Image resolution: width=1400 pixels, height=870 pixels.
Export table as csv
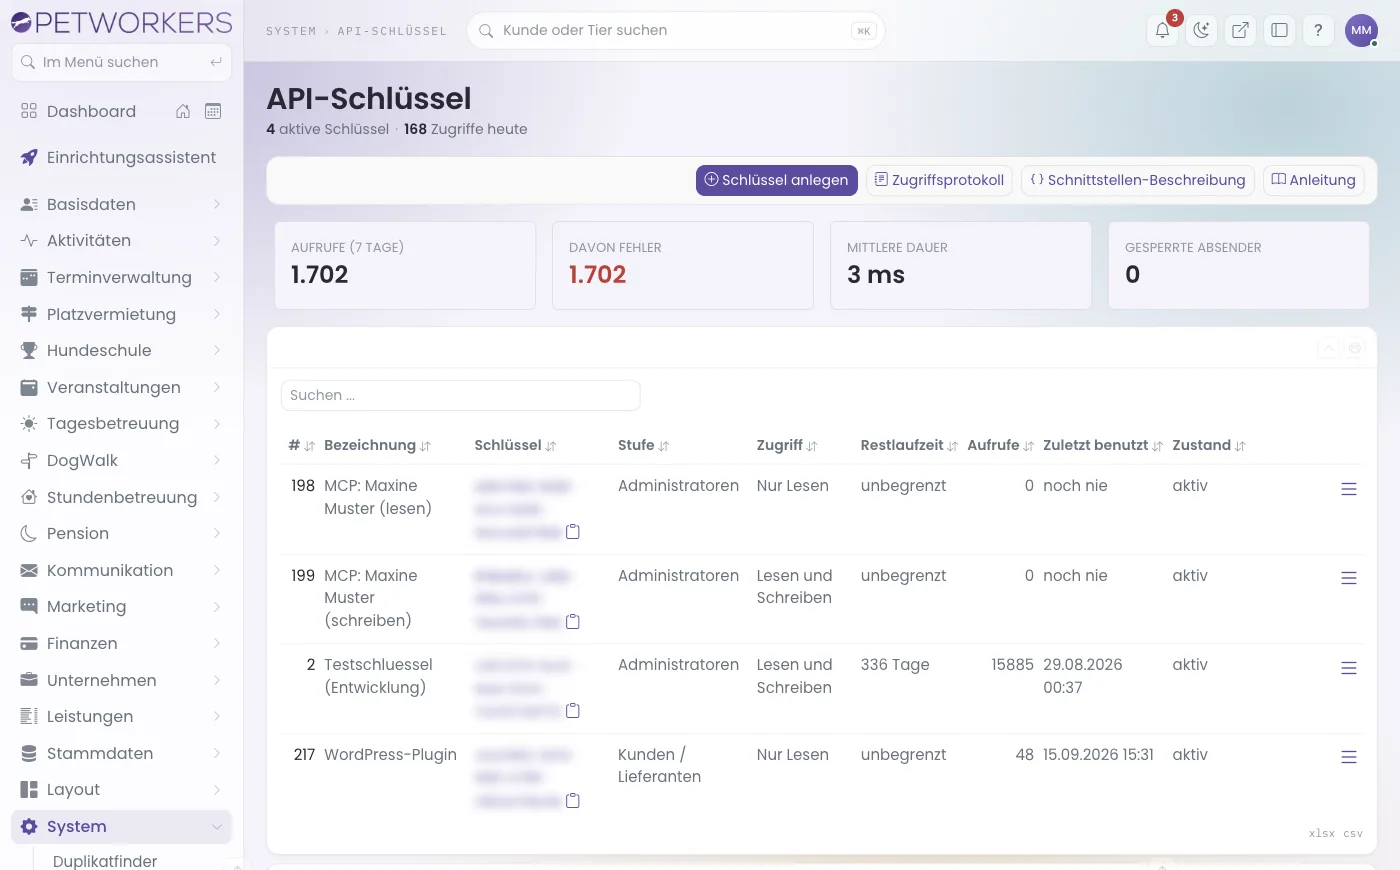tap(1353, 833)
